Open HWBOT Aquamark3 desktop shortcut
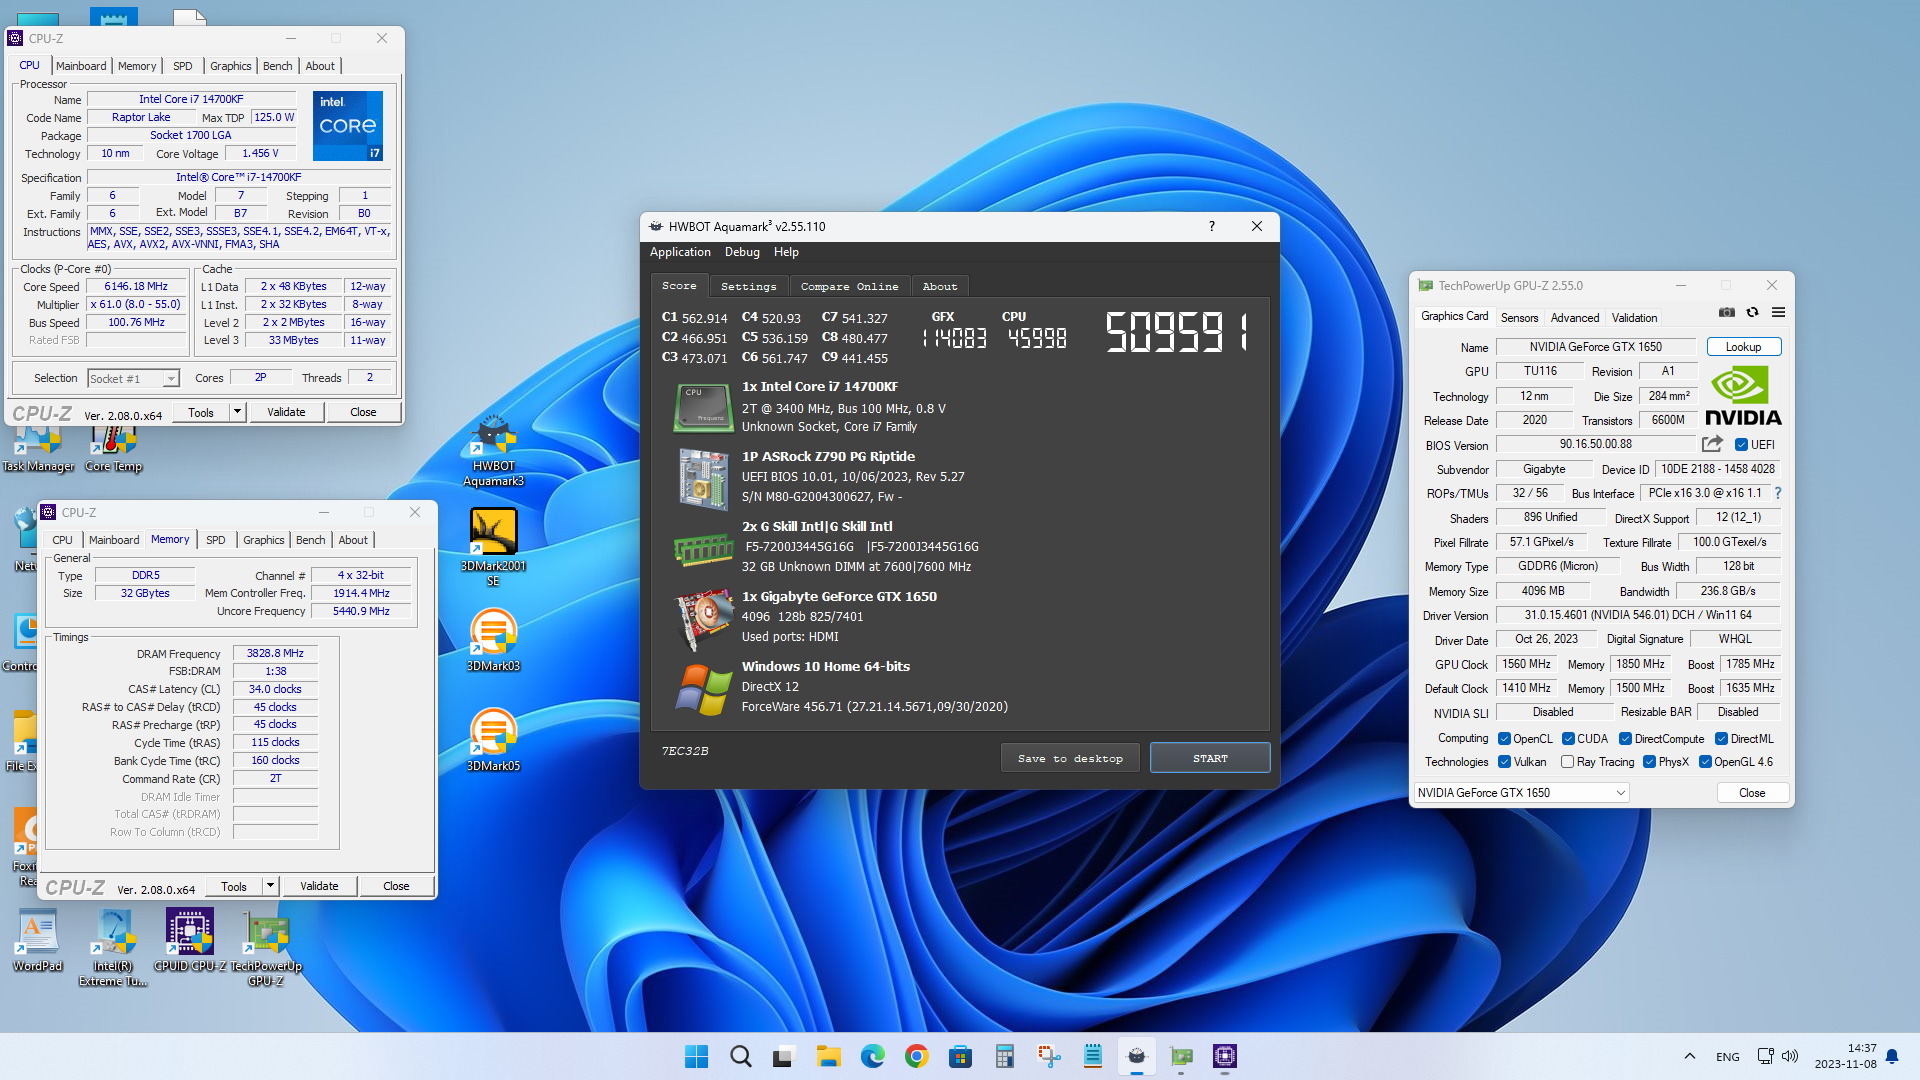This screenshot has height=1080, width=1920. tap(493, 452)
